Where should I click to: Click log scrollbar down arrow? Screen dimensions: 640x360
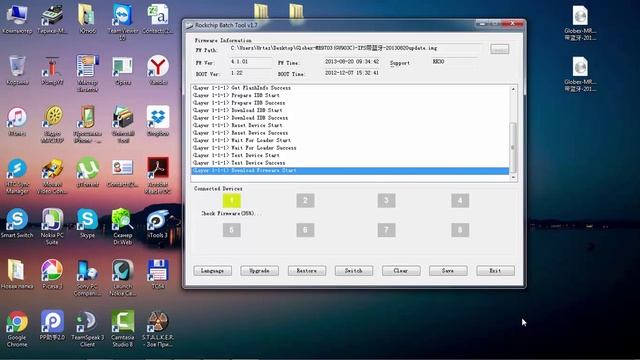pyautogui.click(x=513, y=177)
